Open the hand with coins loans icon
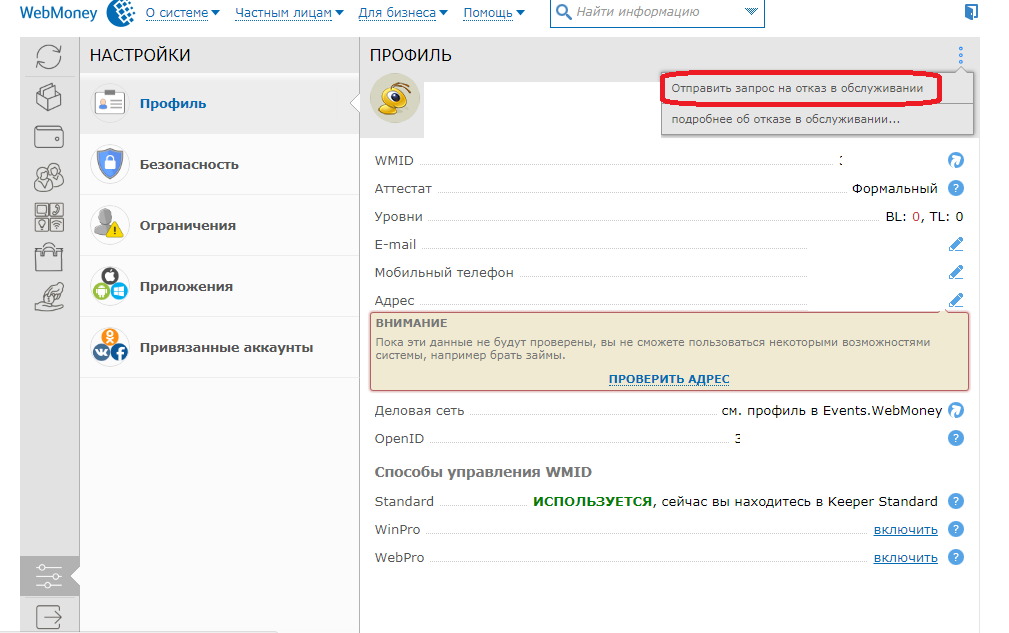 [49, 297]
